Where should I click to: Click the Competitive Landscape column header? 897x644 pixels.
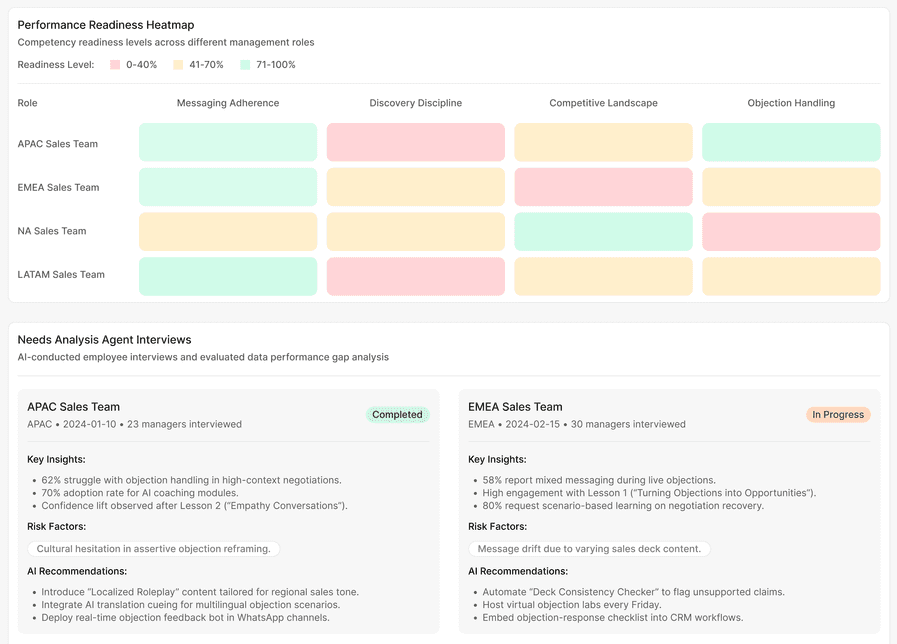pos(603,103)
